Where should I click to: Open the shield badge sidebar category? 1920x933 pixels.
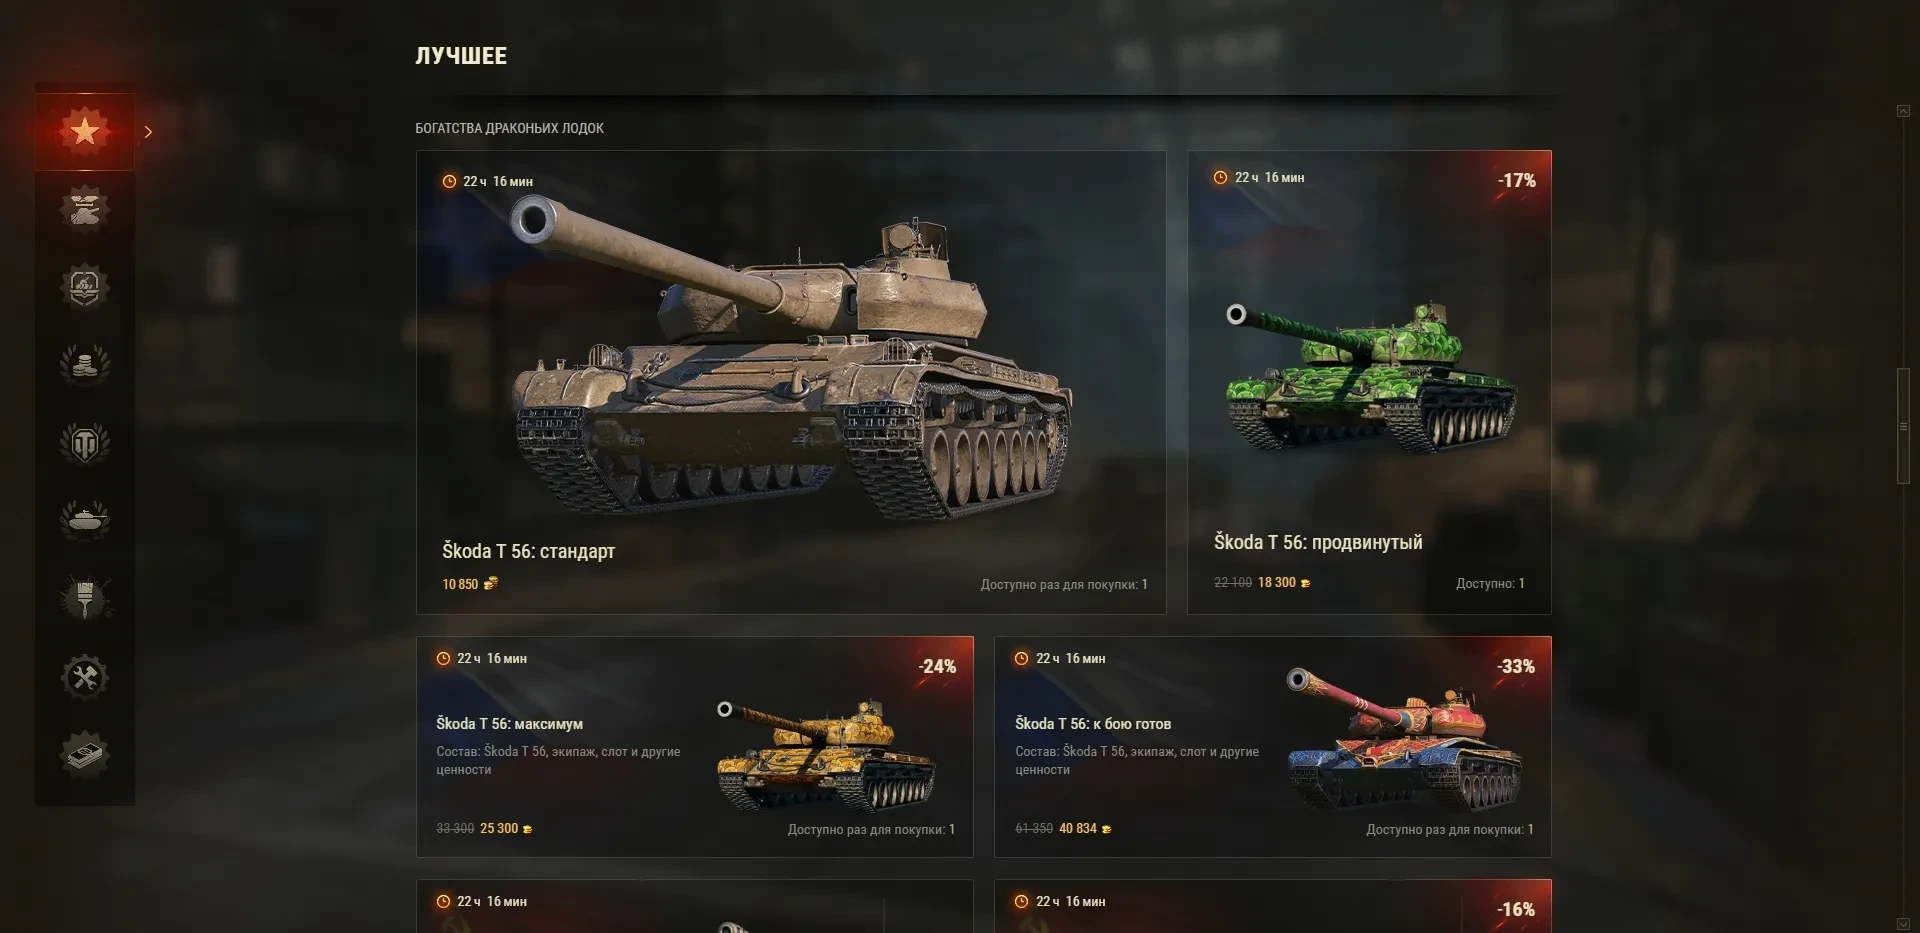(x=85, y=287)
